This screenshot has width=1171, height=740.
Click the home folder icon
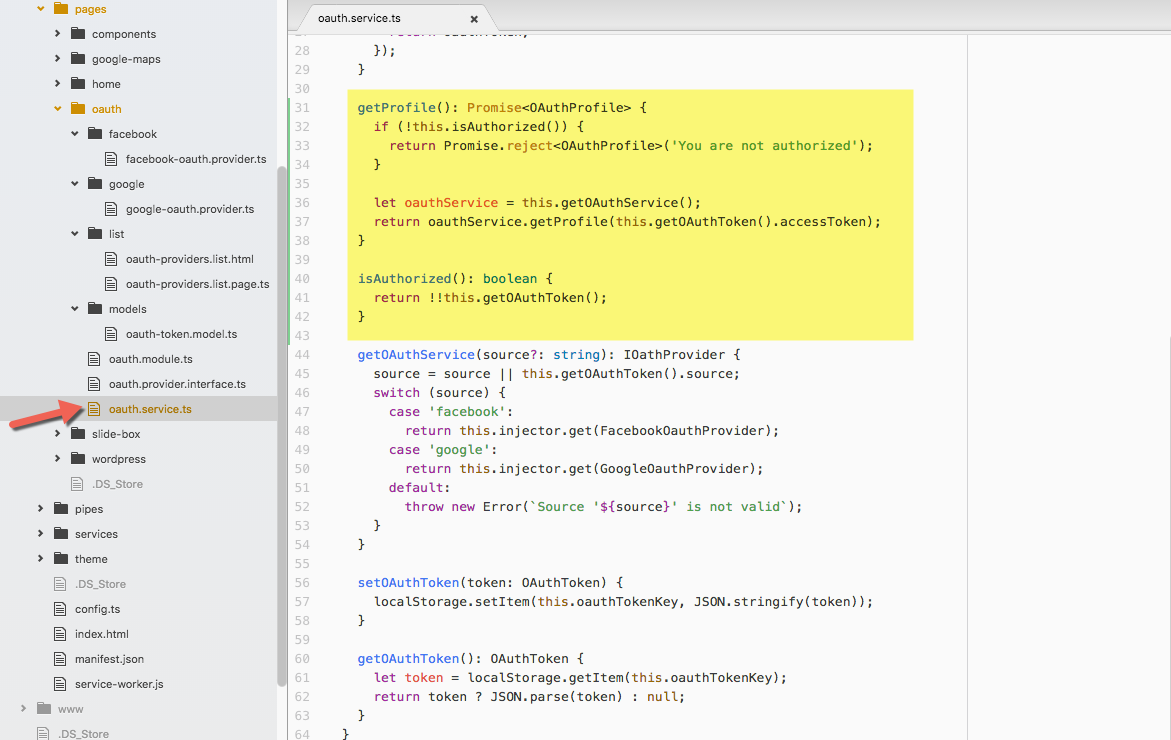pyautogui.click(x=78, y=84)
